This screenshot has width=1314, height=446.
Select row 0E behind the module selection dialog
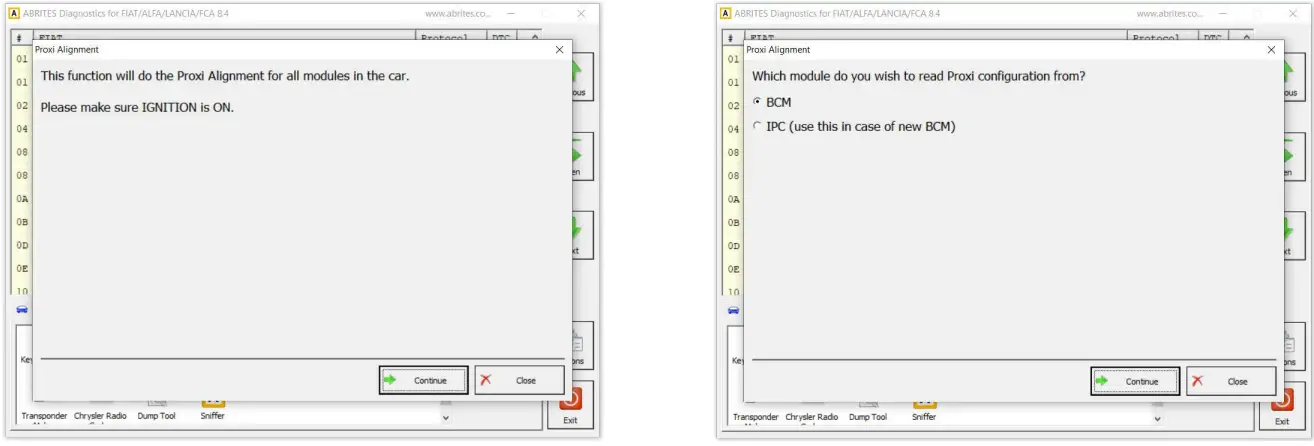[x=734, y=269]
